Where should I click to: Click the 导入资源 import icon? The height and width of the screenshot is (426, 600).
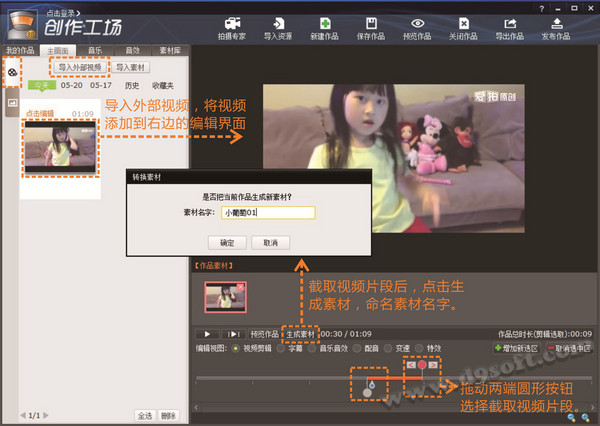[x=278, y=29]
